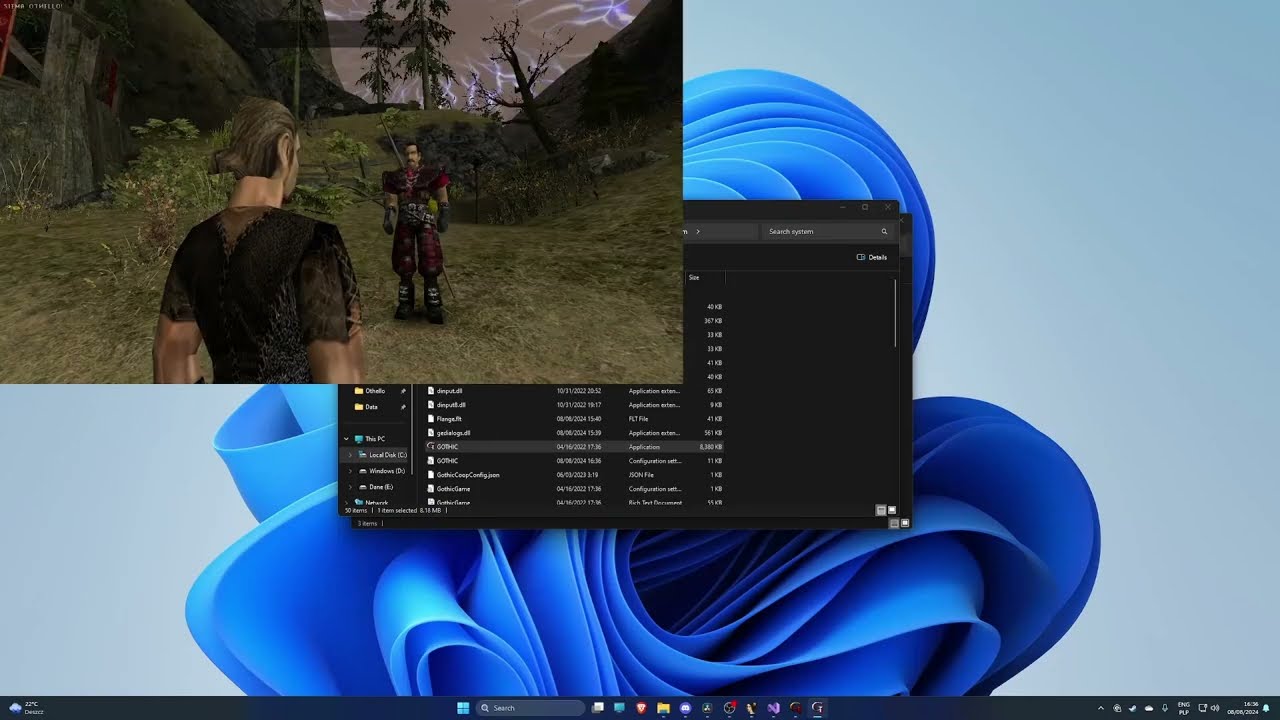Expand the Local Disk (C:) node
Viewport: 1280px width, 720px height.
351,455
